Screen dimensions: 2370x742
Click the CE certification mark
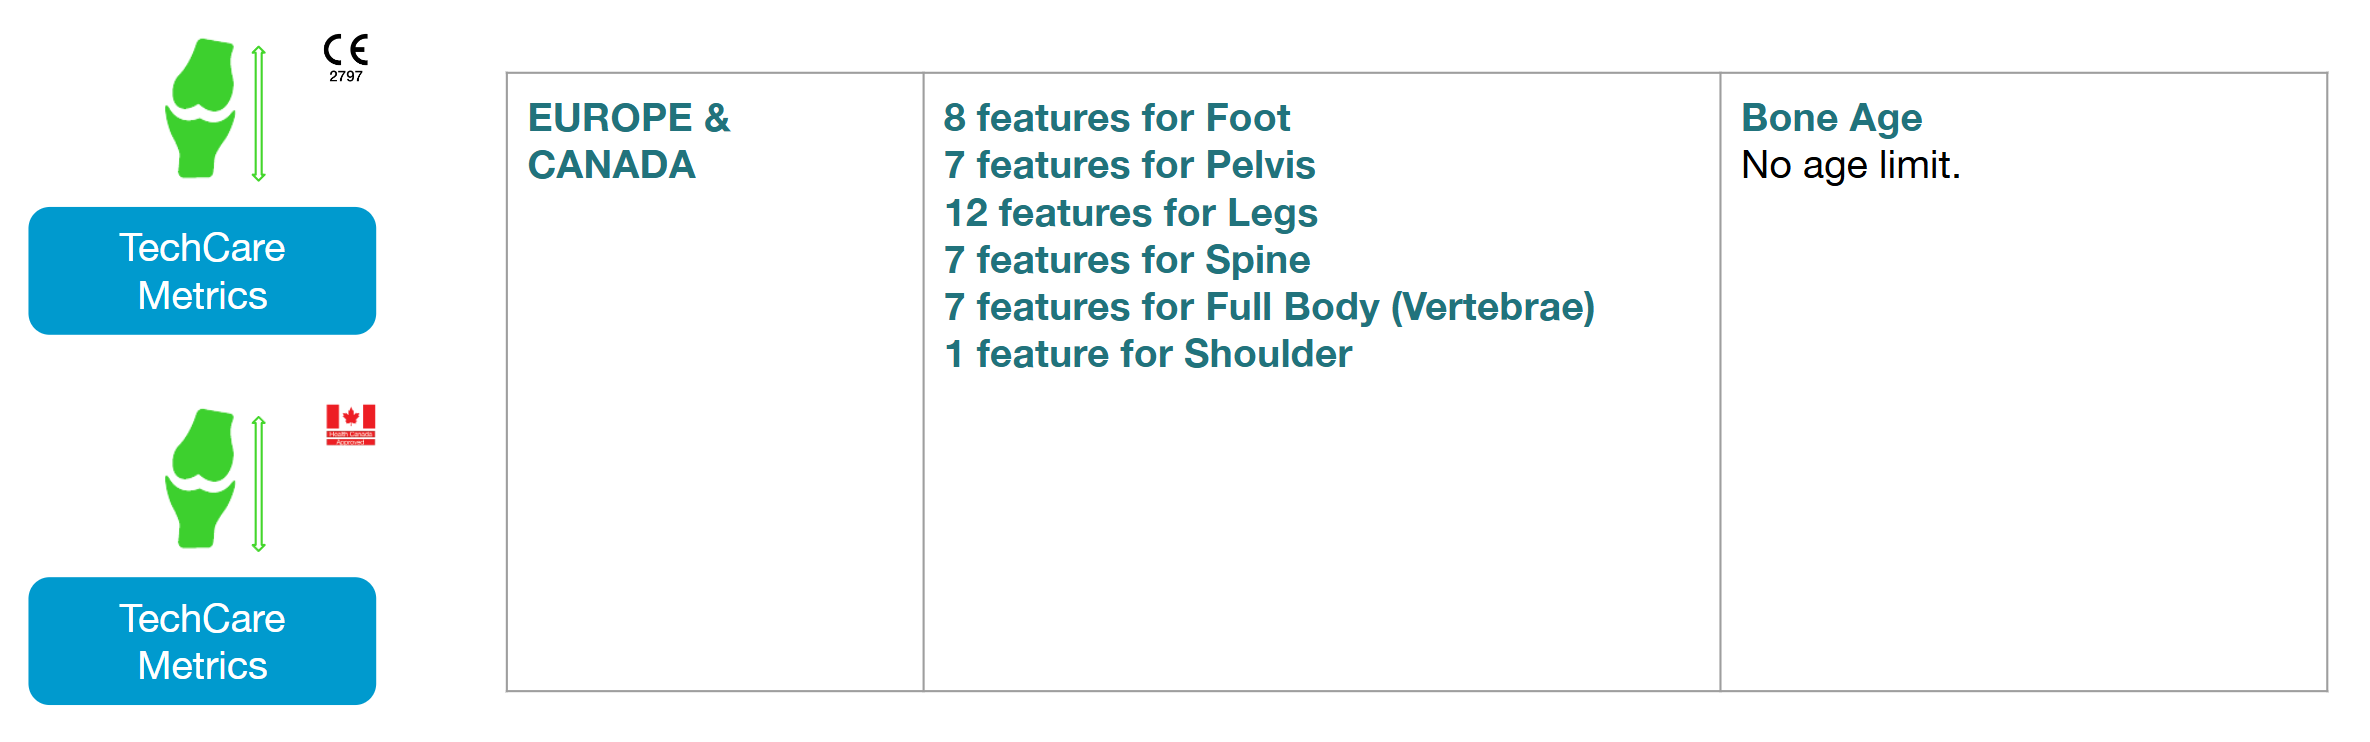tap(346, 49)
